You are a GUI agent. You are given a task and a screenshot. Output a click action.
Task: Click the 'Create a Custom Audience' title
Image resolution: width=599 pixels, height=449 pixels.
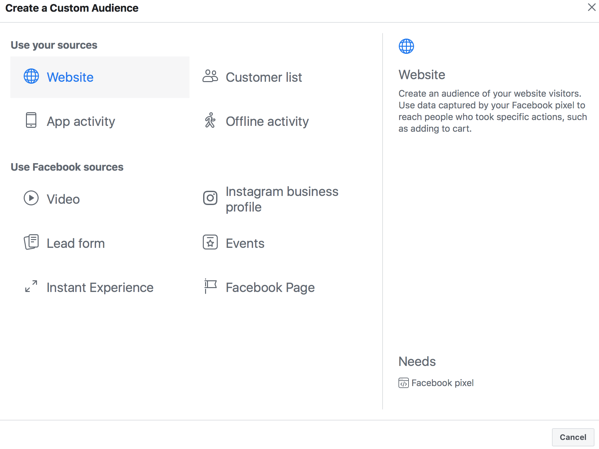pyautogui.click(x=72, y=8)
